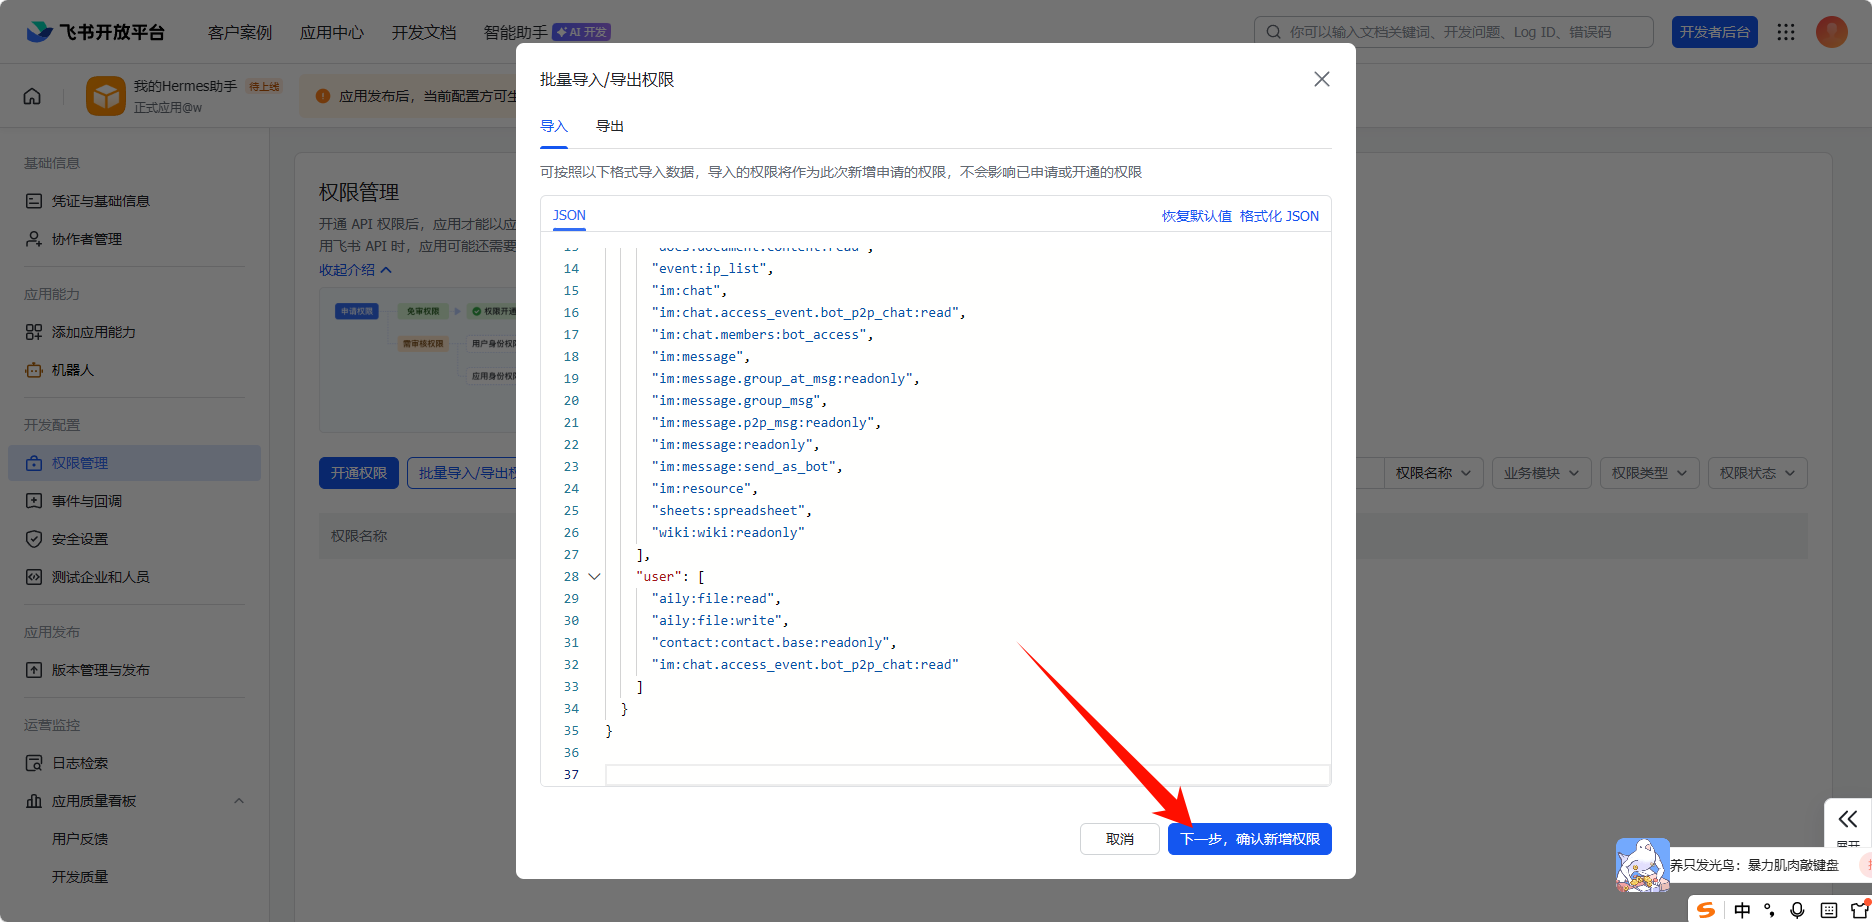This screenshot has width=1872, height=922.
Task: Click the "aily:file:write" line
Action: click(720, 620)
